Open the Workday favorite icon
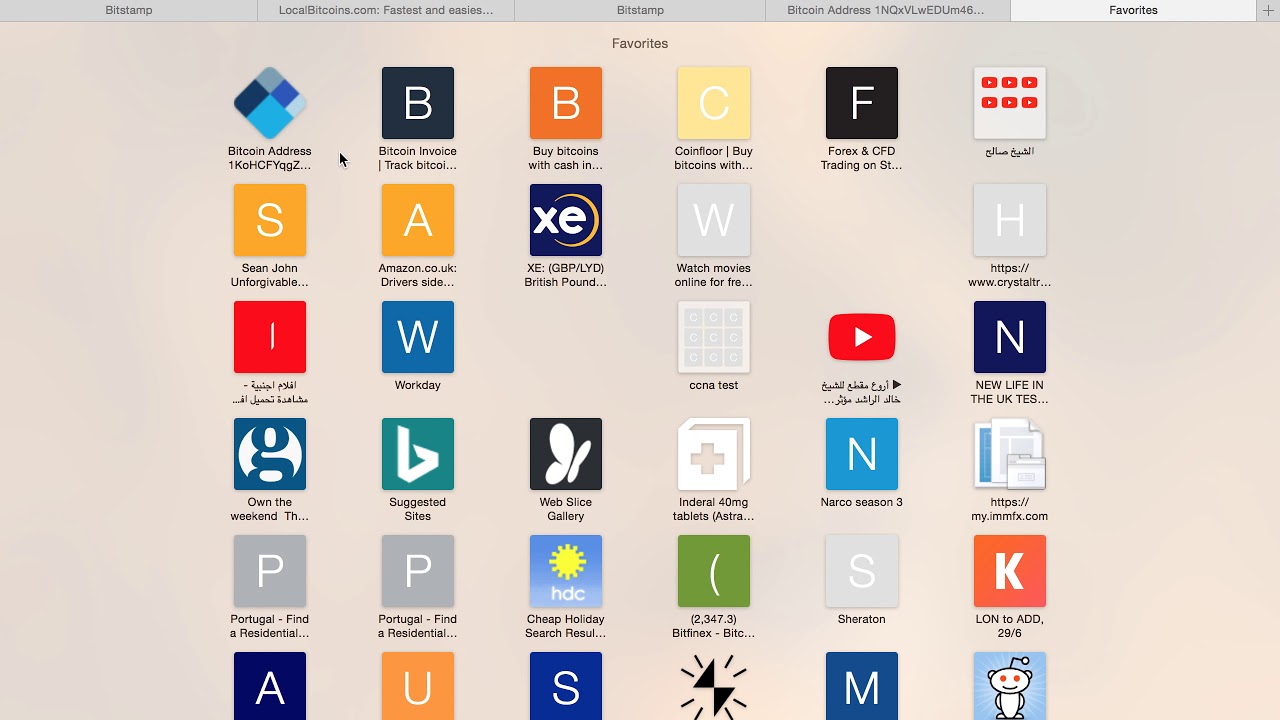This screenshot has height=720, width=1280. 418,337
